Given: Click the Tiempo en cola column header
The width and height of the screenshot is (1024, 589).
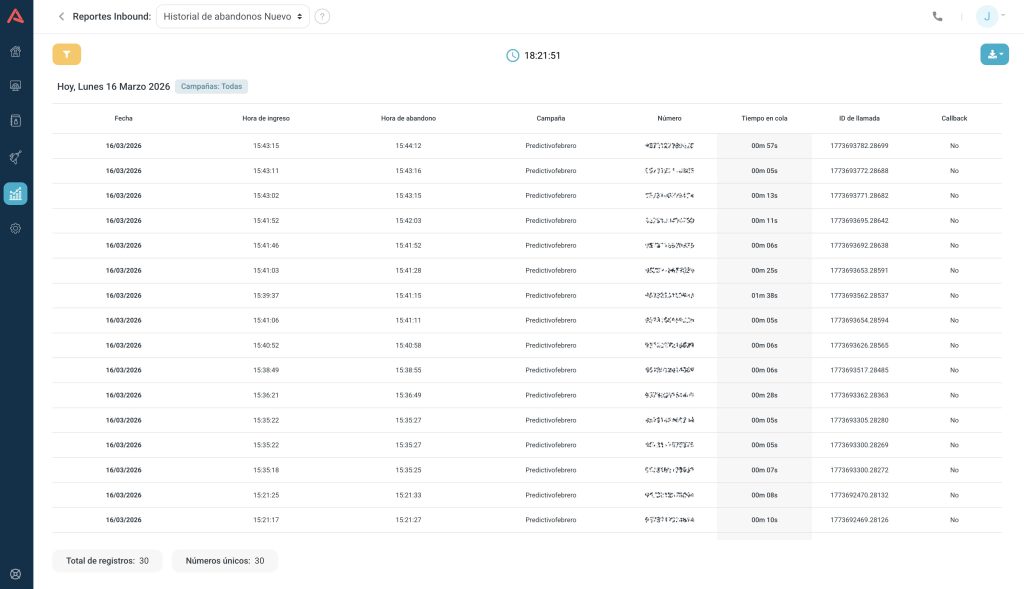Looking at the screenshot, I should pyautogui.click(x=764, y=118).
